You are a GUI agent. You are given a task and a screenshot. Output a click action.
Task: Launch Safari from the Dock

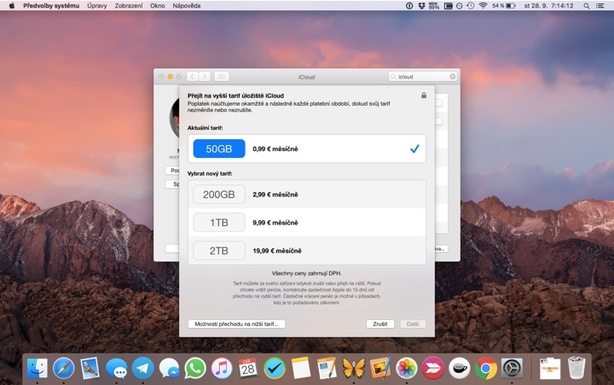(63, 368)
